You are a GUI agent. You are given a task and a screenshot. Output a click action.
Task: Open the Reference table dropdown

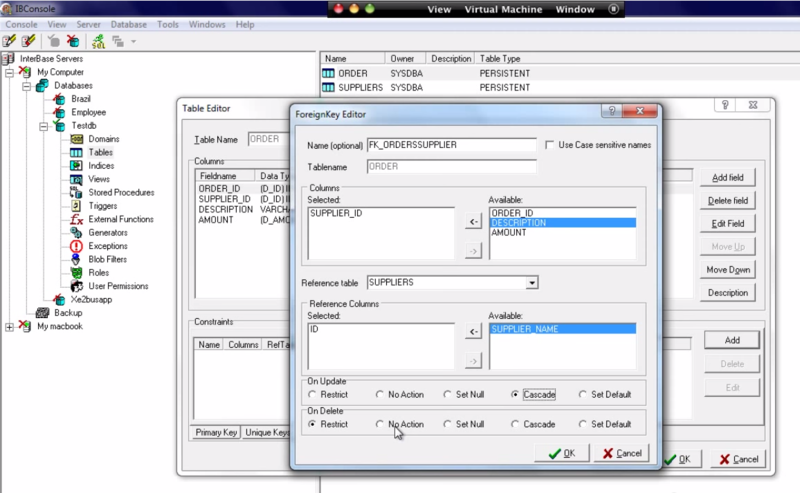tap(532, 283)
